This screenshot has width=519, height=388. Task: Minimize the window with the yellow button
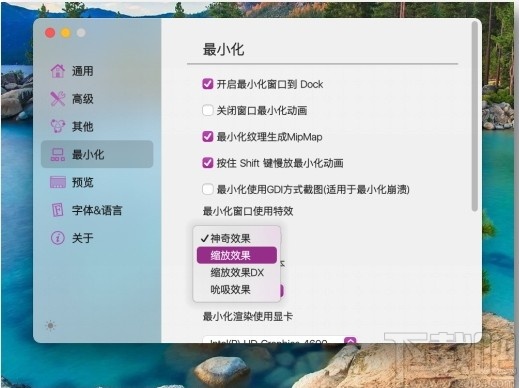pos(66,33)
